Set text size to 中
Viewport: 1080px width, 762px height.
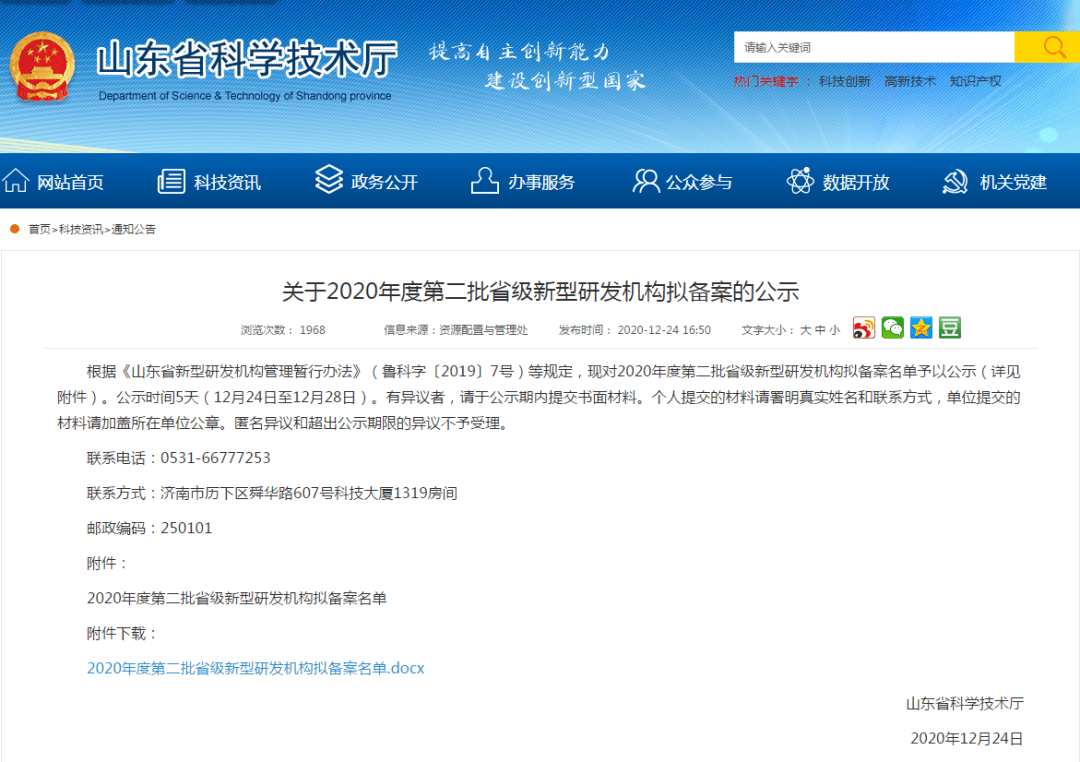pos(820,330)
